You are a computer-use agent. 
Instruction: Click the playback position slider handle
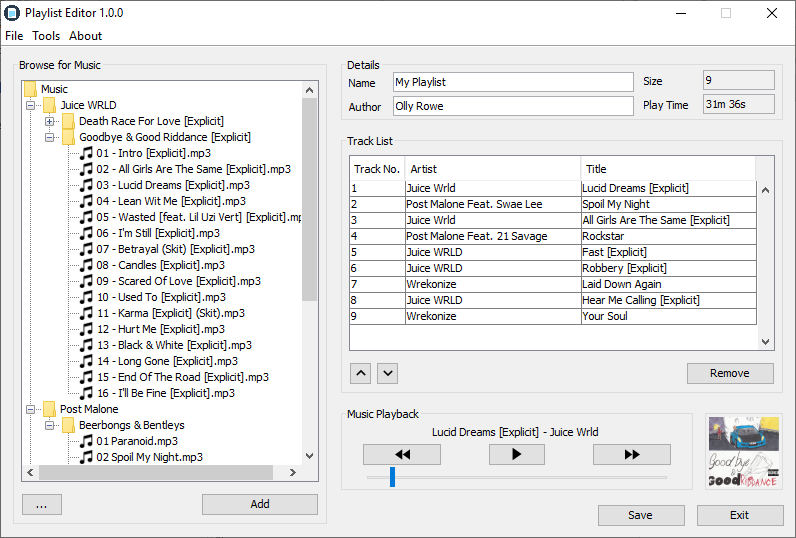(392, 477)
